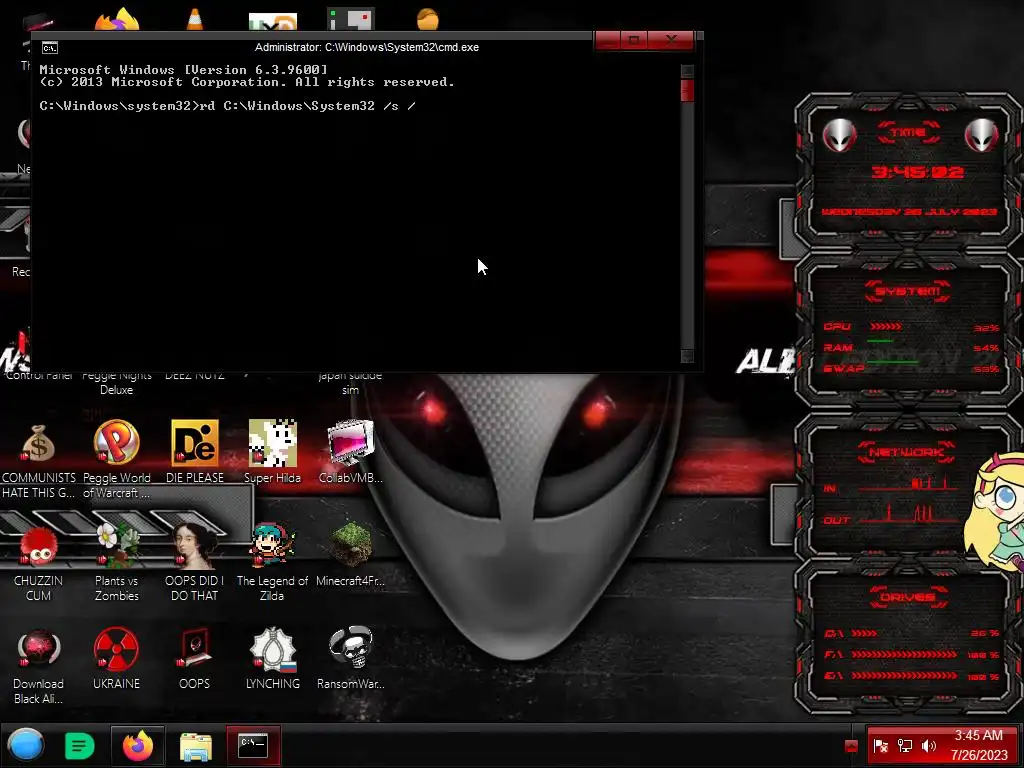This screenshot has width=1024, height=768.
Task: Click the RAM usage bar in widget
Action: coord(880,341)
